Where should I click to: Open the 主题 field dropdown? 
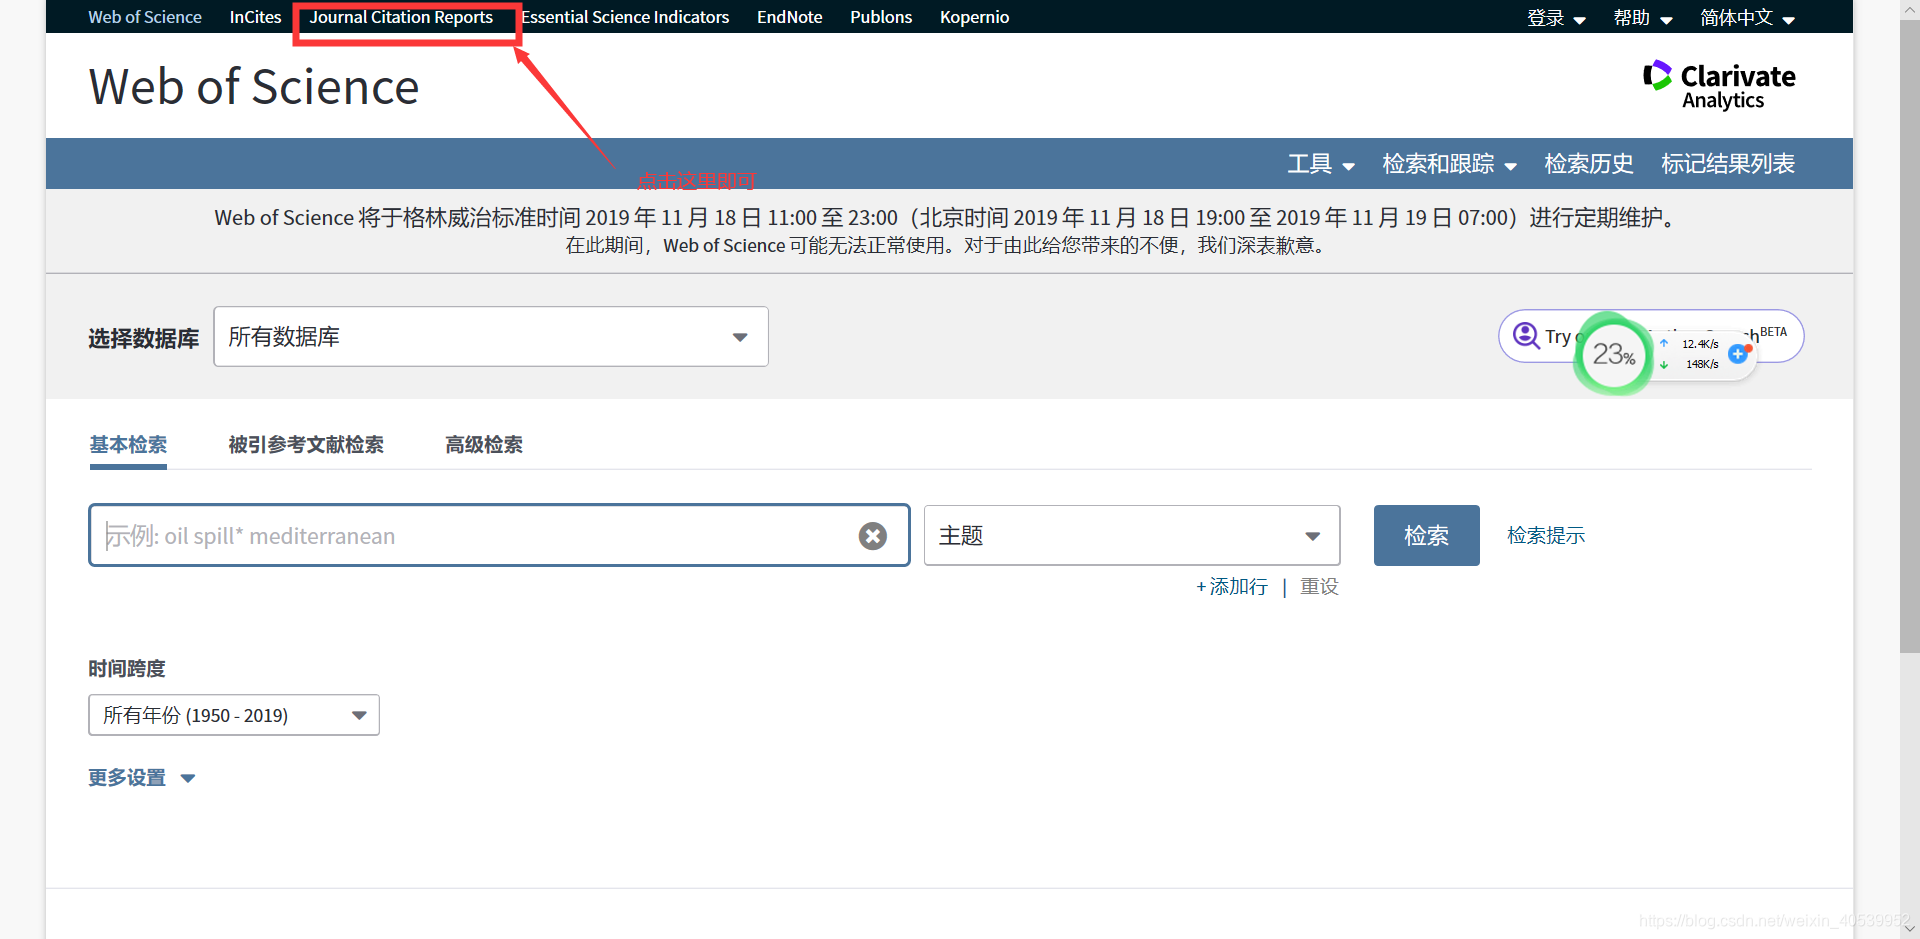pyautogui.click(x=1132, y=536)
